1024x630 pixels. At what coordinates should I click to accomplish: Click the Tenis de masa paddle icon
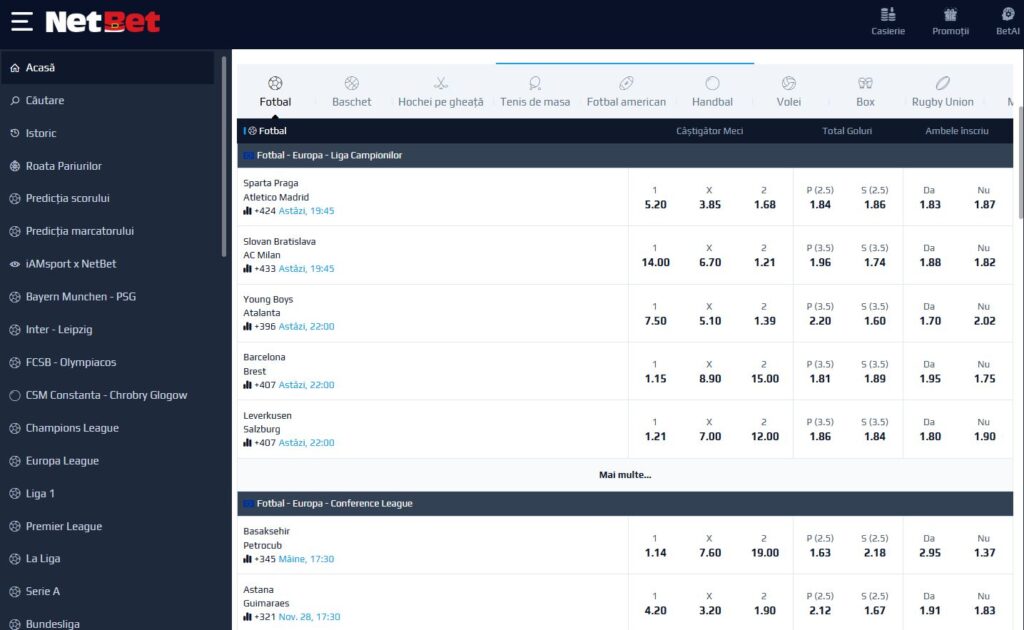(535, 83)
